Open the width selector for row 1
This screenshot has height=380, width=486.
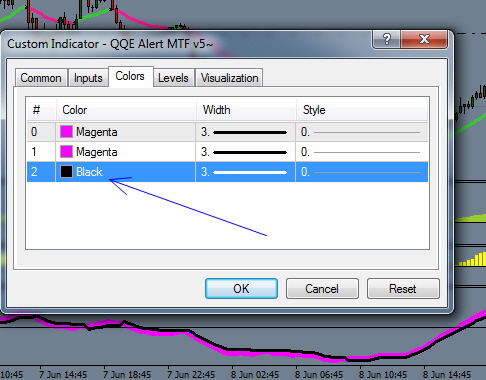[245, 152]
